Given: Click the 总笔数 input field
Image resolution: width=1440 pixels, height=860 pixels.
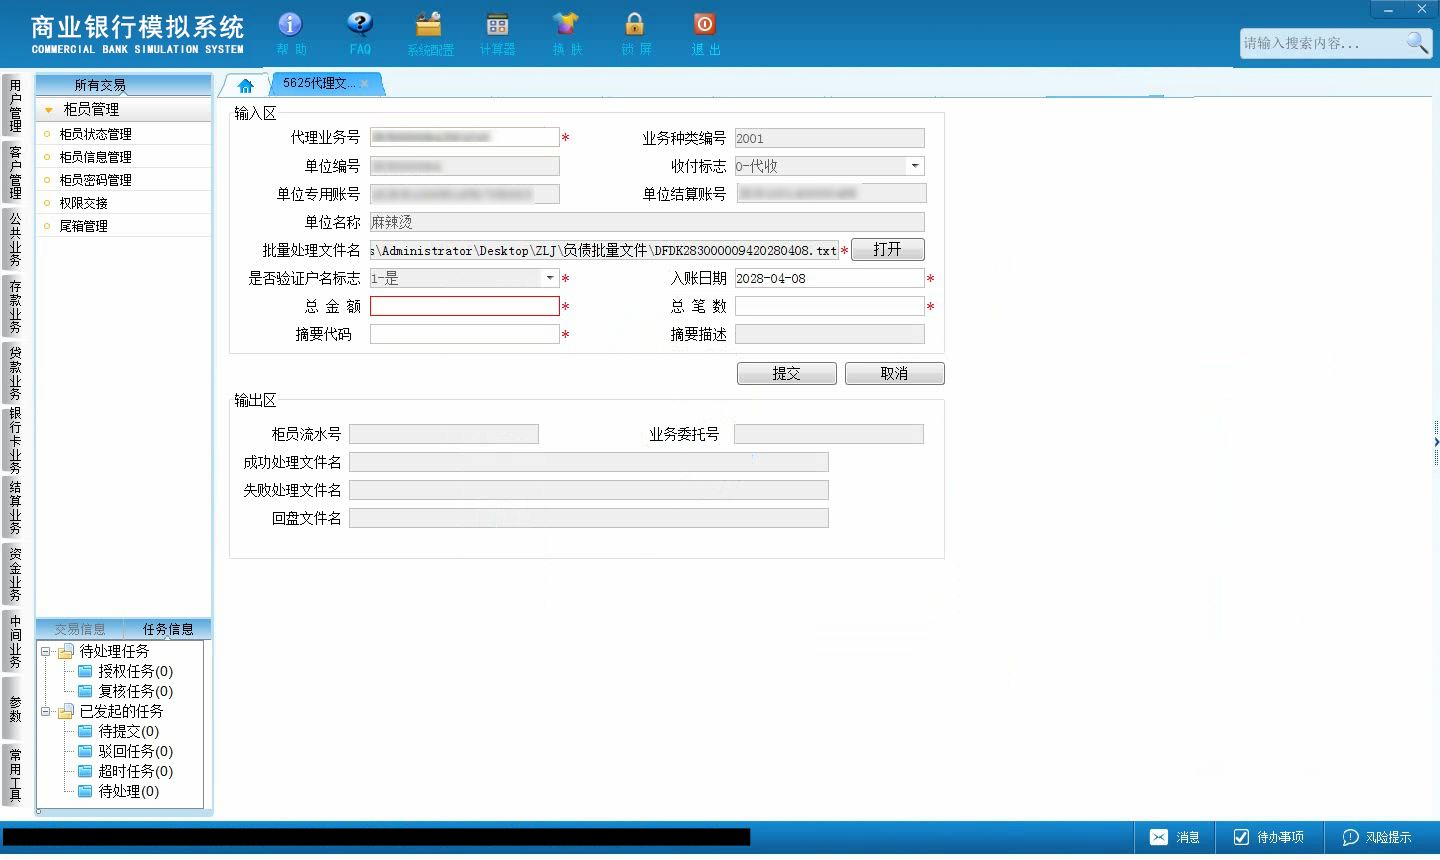Looking at the screenshot, I should [x=829, y=306].
